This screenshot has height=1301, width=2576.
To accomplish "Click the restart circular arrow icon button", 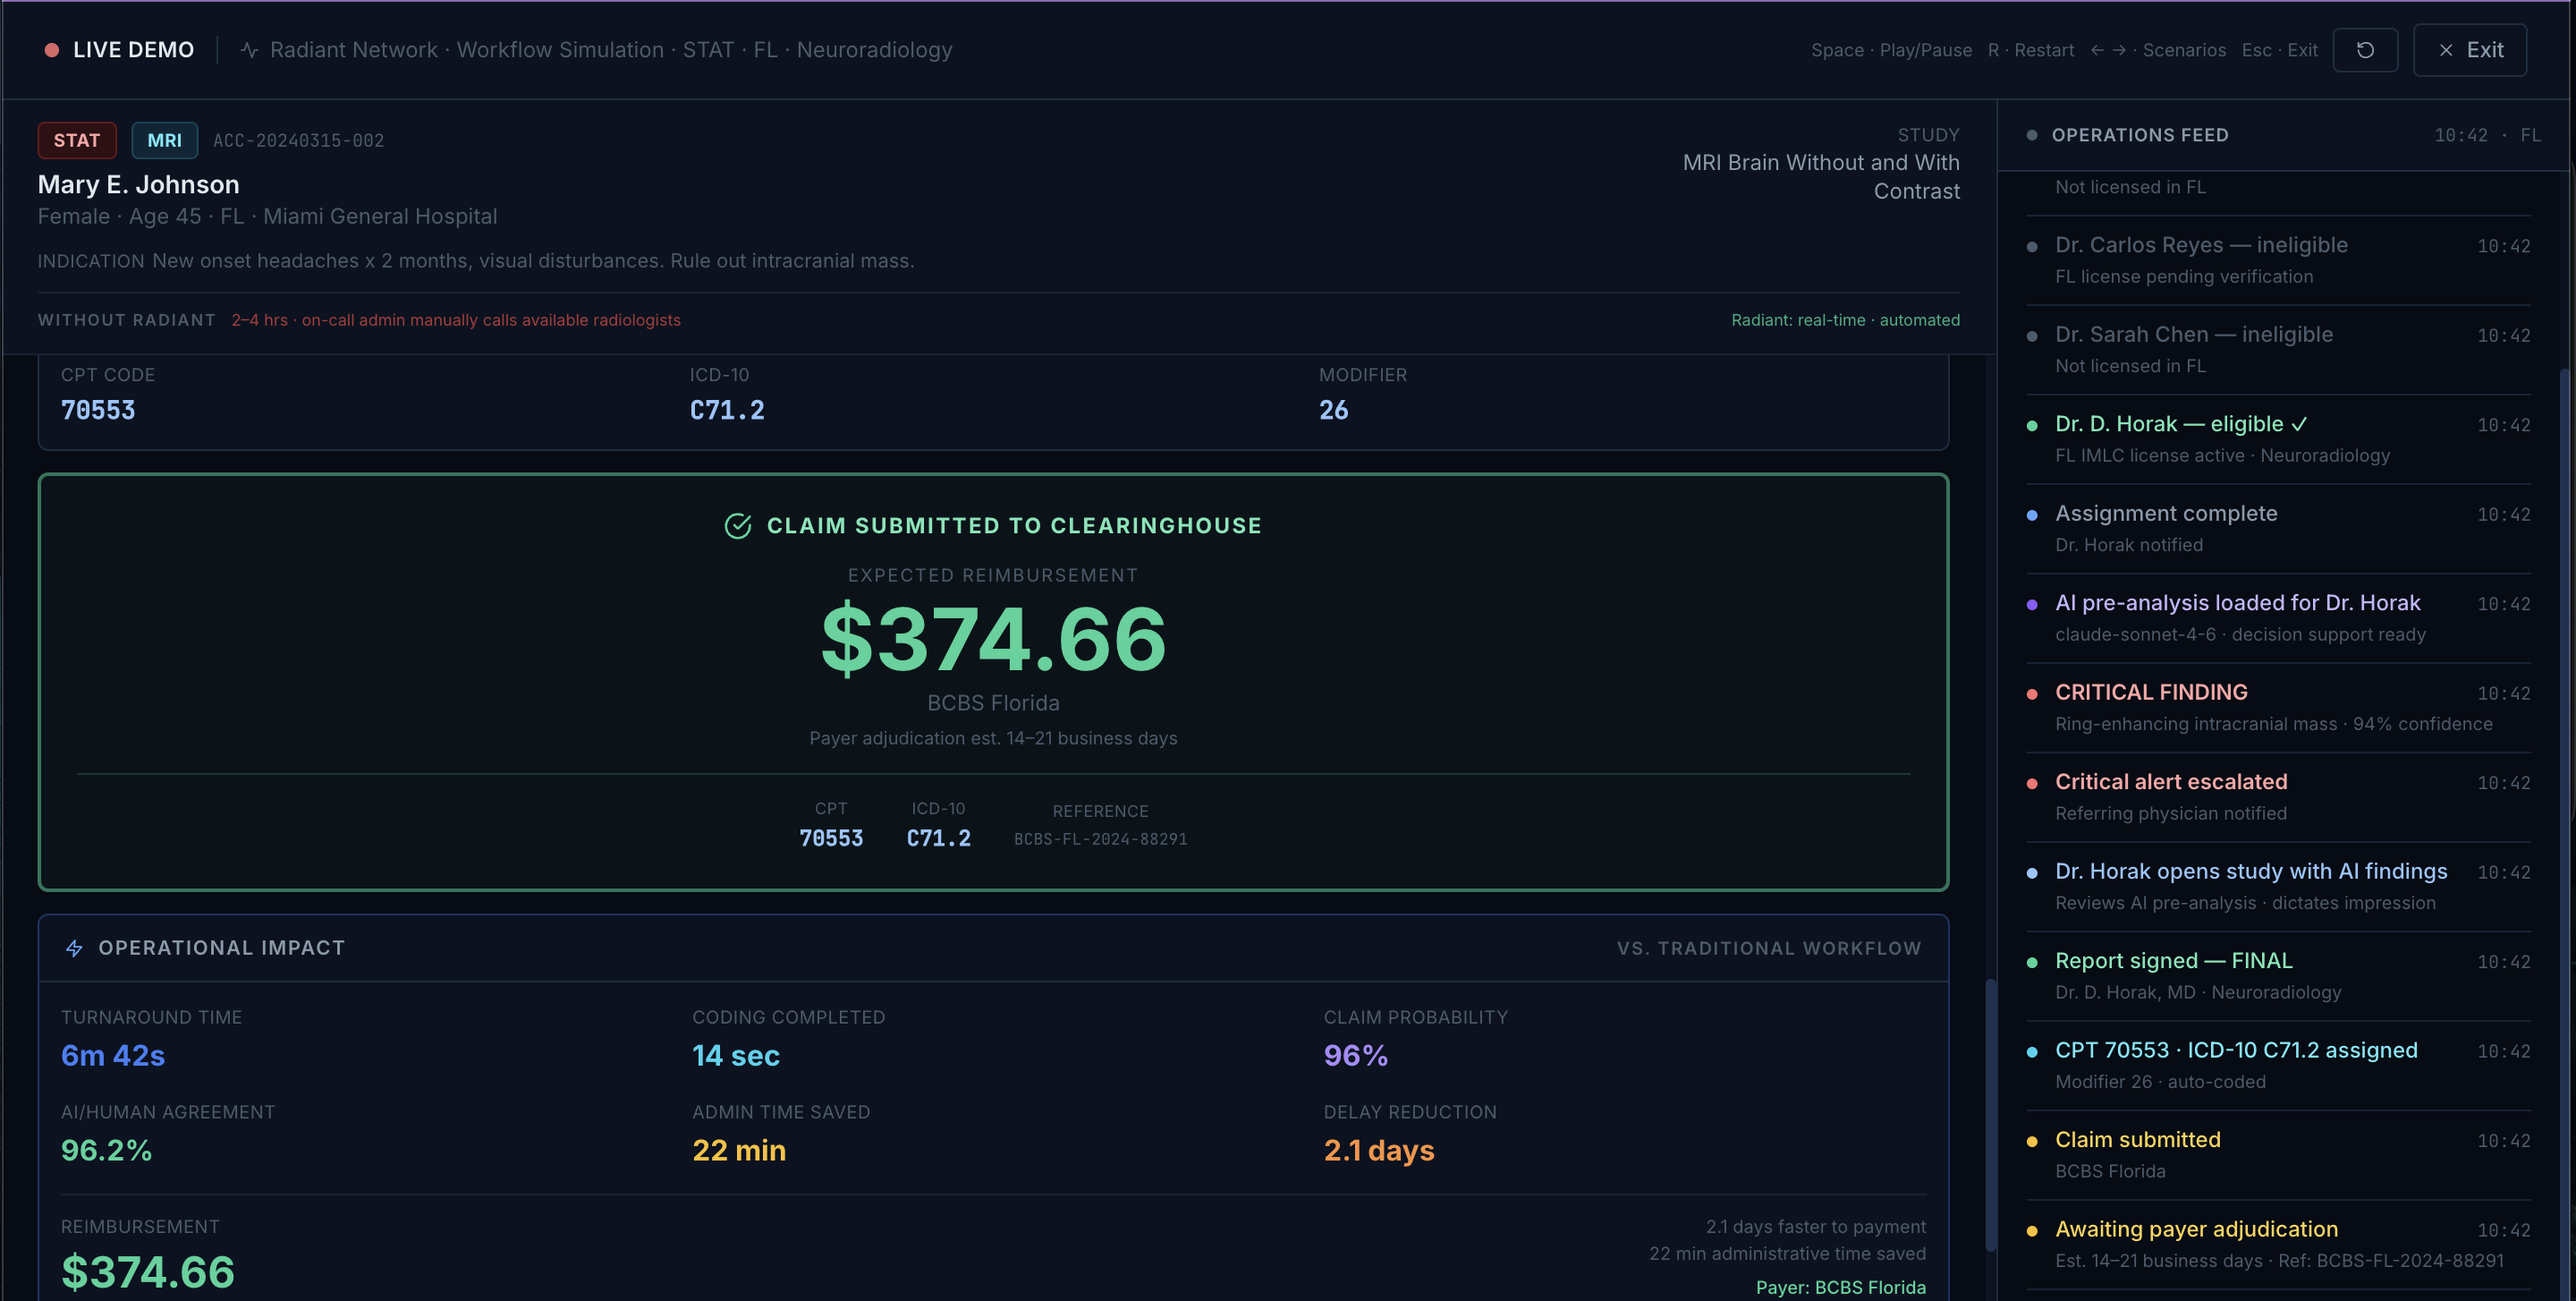I will click(x=2365, y=50).
